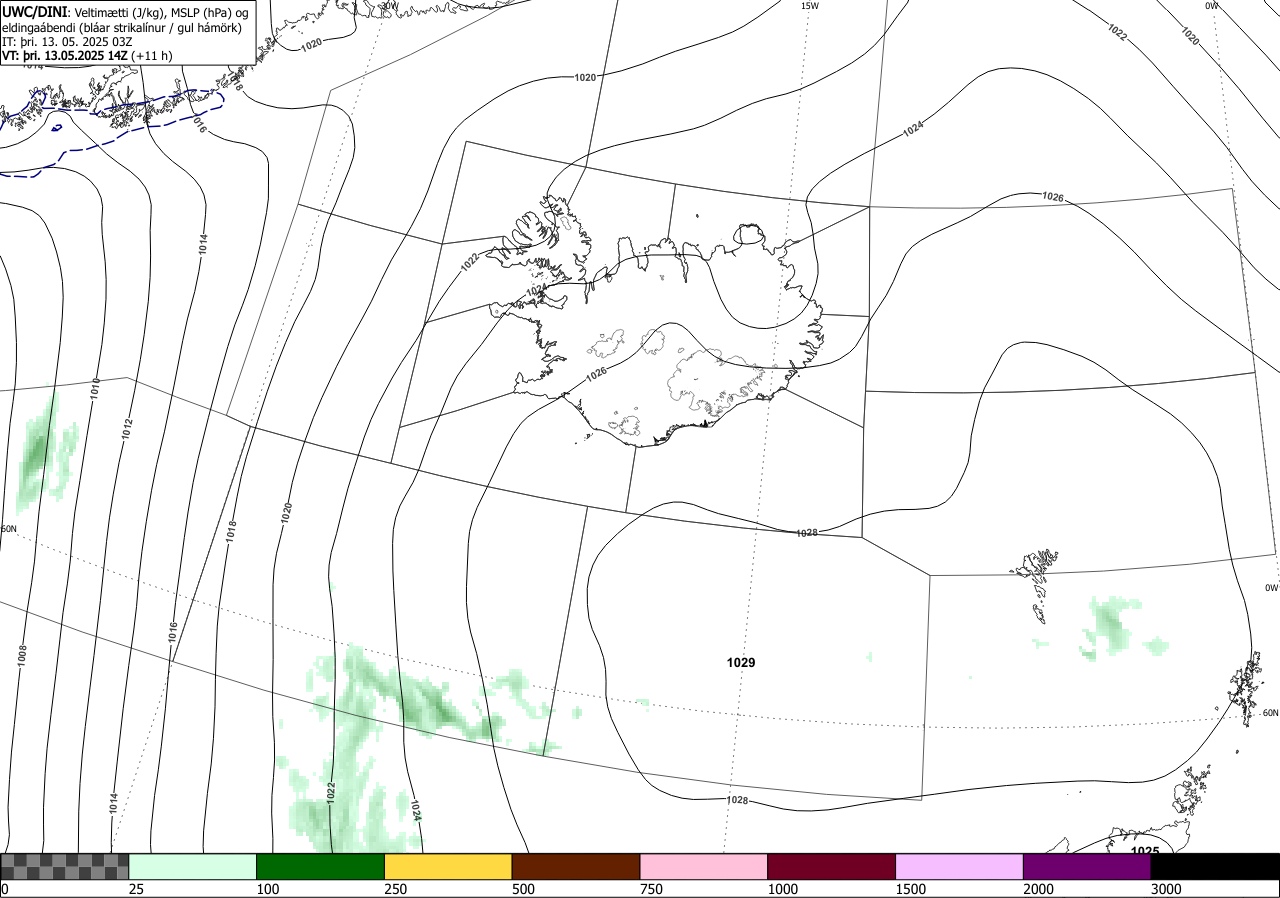
Task: Click legend scale value "750"
Action: point(652,889)
